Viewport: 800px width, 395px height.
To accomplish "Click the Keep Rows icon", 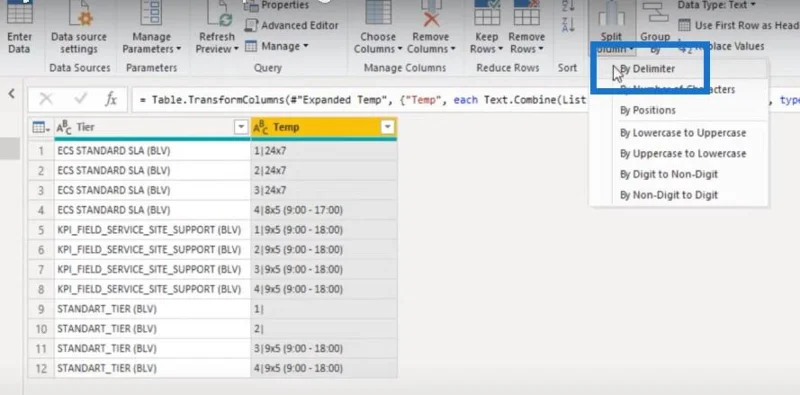I will click(487, 13).
